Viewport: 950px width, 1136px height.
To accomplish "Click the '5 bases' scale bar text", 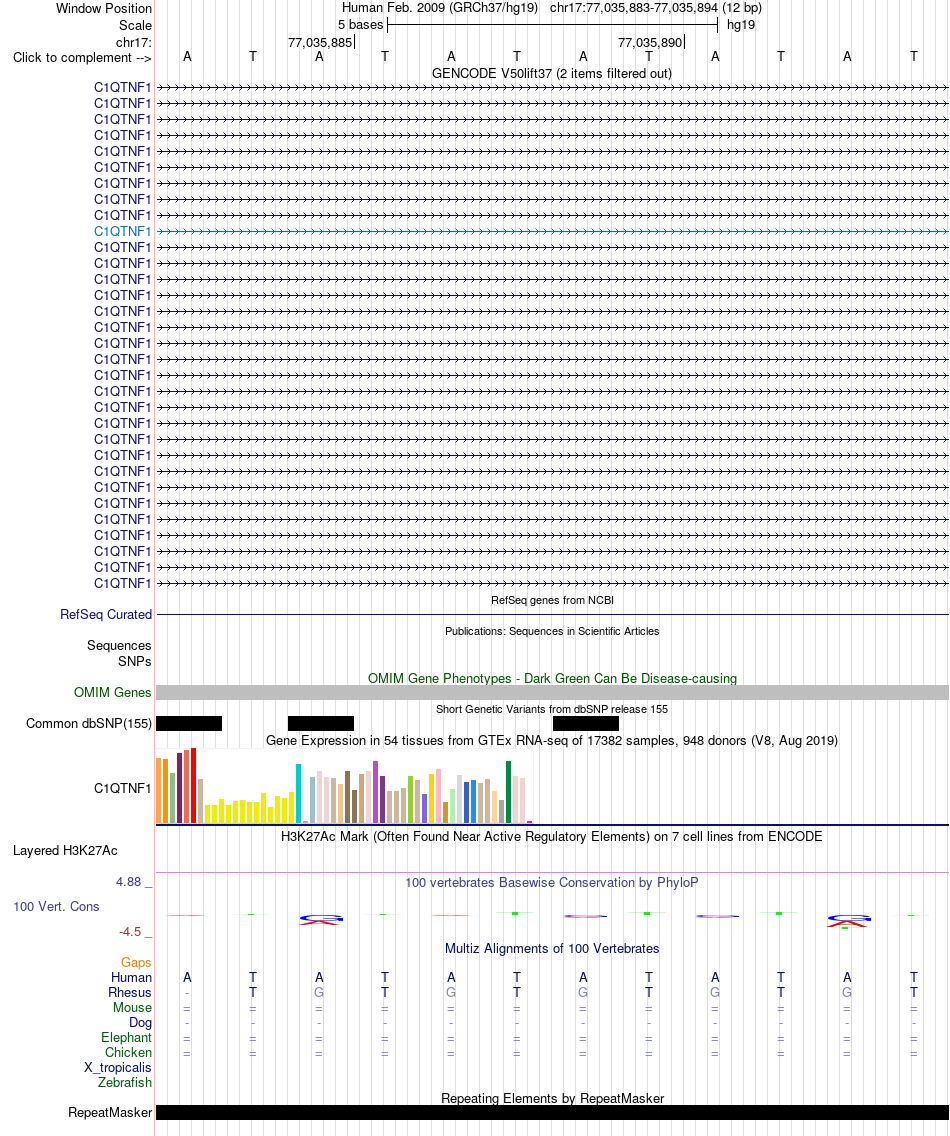I will [x=360, y=25].
